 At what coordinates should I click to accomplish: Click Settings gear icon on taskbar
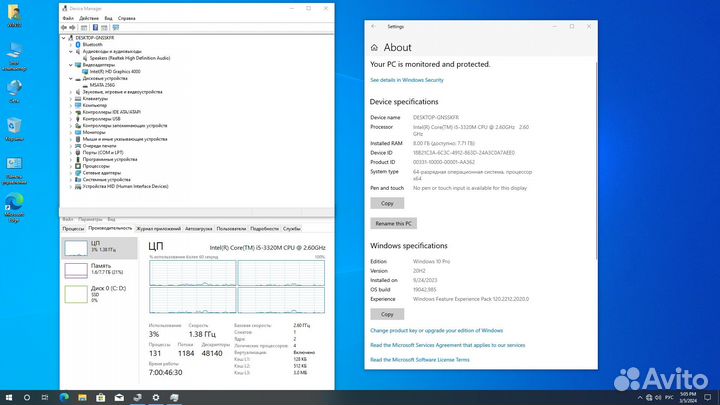[x=156, y=398]
